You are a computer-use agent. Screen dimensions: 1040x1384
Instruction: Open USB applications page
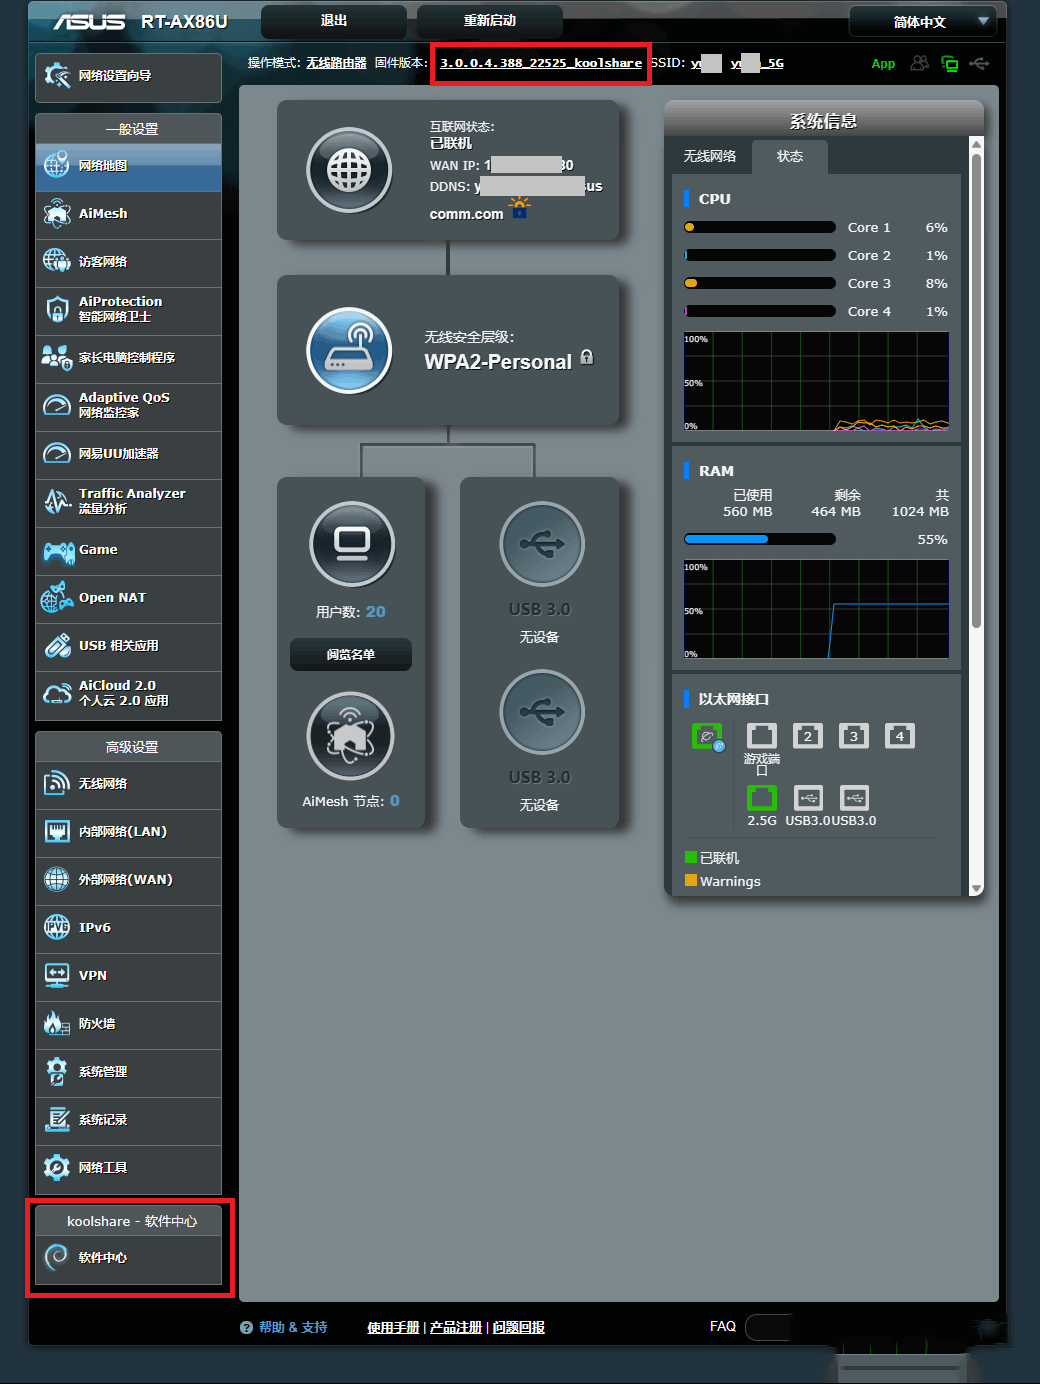[x=128, y=647]
